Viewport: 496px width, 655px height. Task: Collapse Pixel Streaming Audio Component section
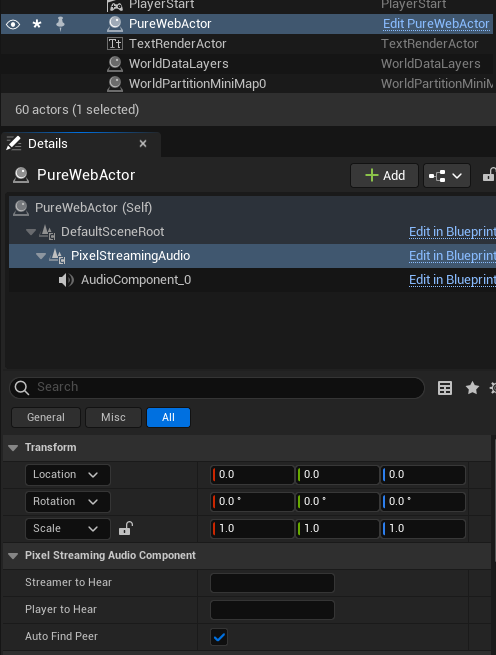(x=13, y=556)
